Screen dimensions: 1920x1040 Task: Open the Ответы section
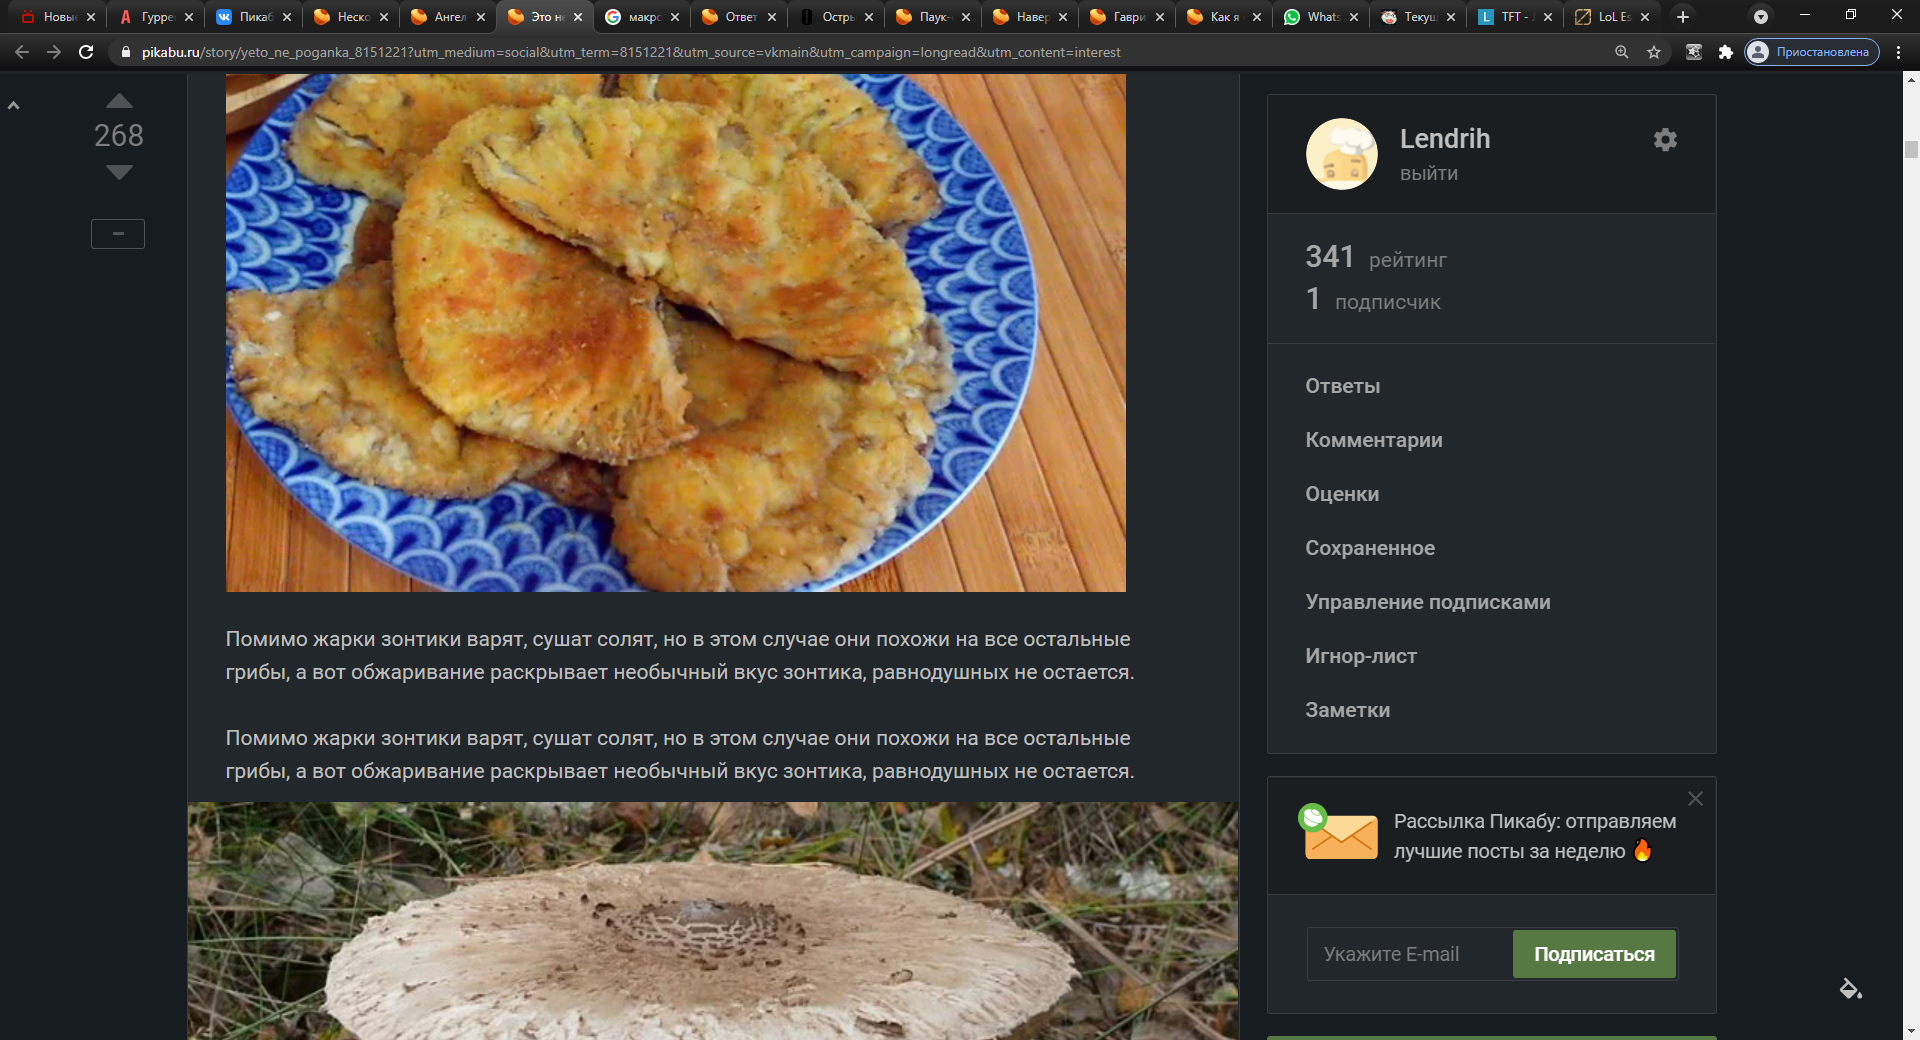point(1342,386)
